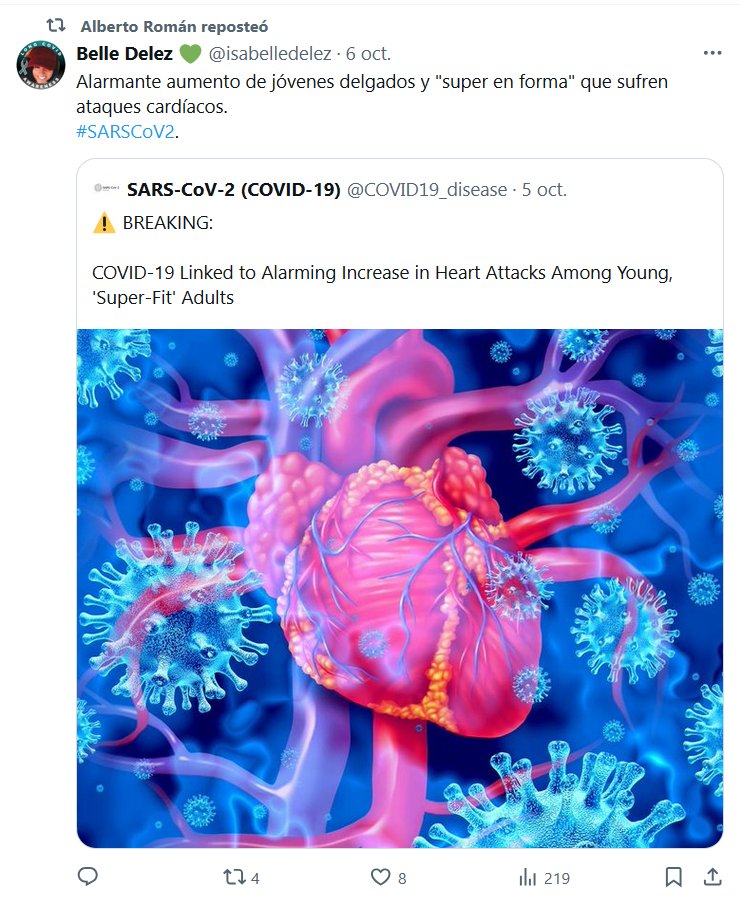Open view analytics bar chart icon

(x=527, y=877)
